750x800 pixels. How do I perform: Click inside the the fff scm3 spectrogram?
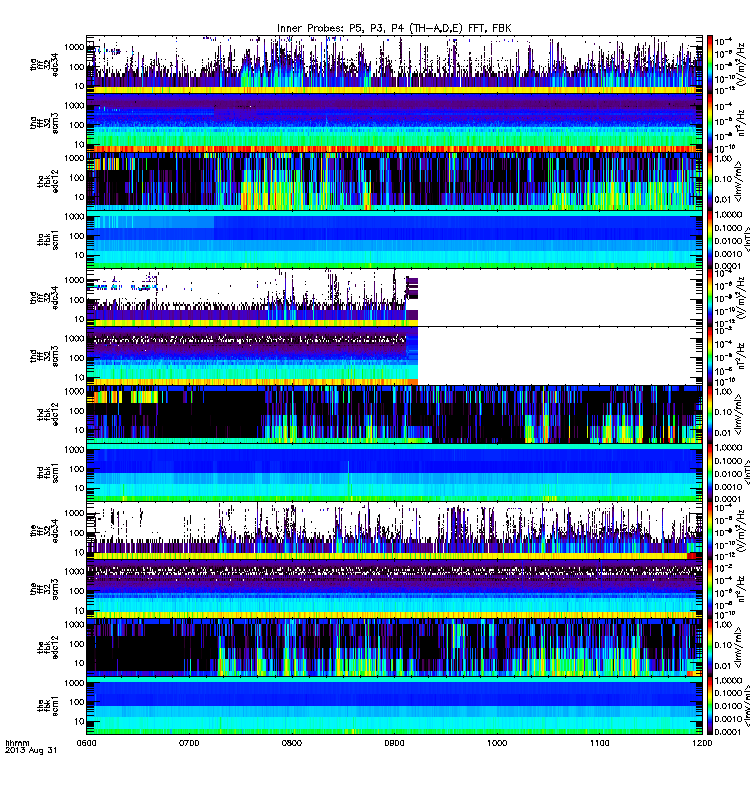[x=394, y=589]
